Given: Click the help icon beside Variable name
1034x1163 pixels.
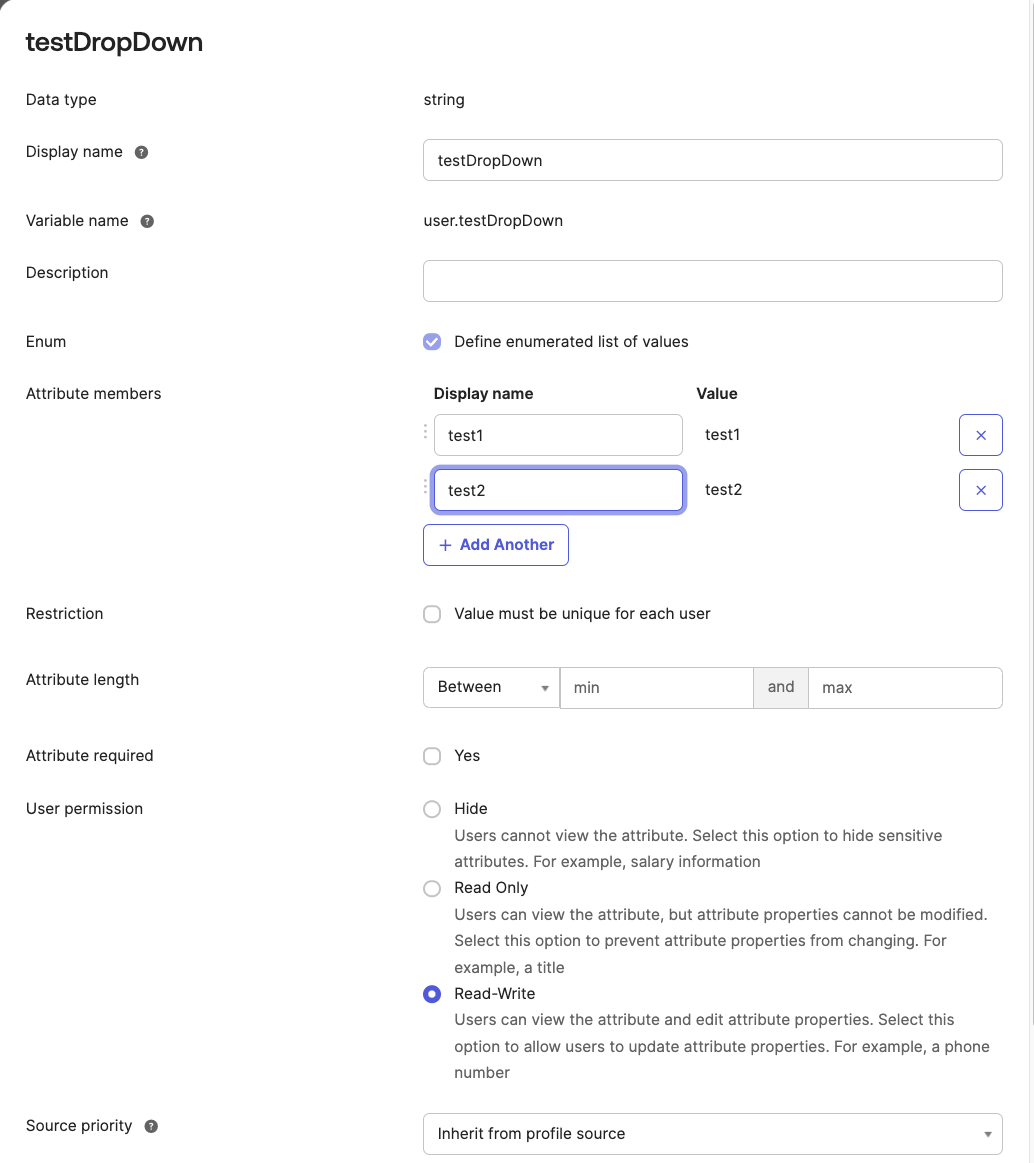Looking at the screenshot, I should (147, 221).
